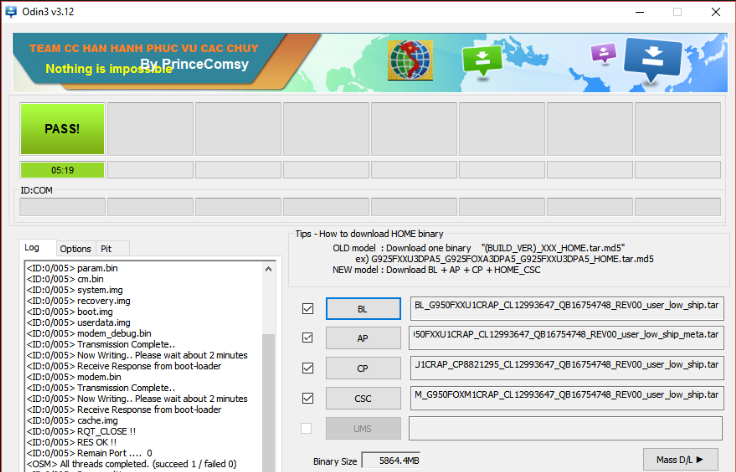Click the second empty status slot
Screen dimensions: 736x472
coord(150,129)
